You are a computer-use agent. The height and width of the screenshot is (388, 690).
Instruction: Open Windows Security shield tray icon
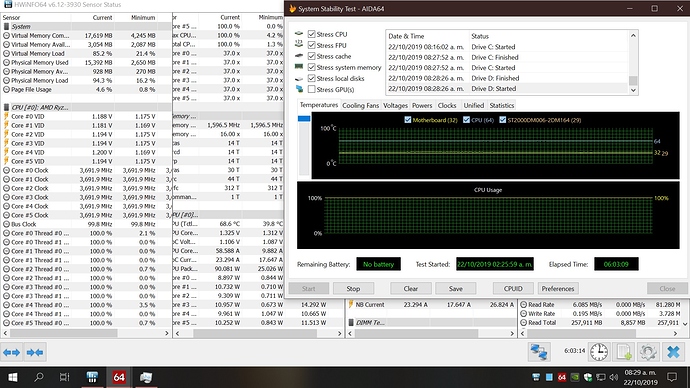pyautogui.click(x=588, y=377)
